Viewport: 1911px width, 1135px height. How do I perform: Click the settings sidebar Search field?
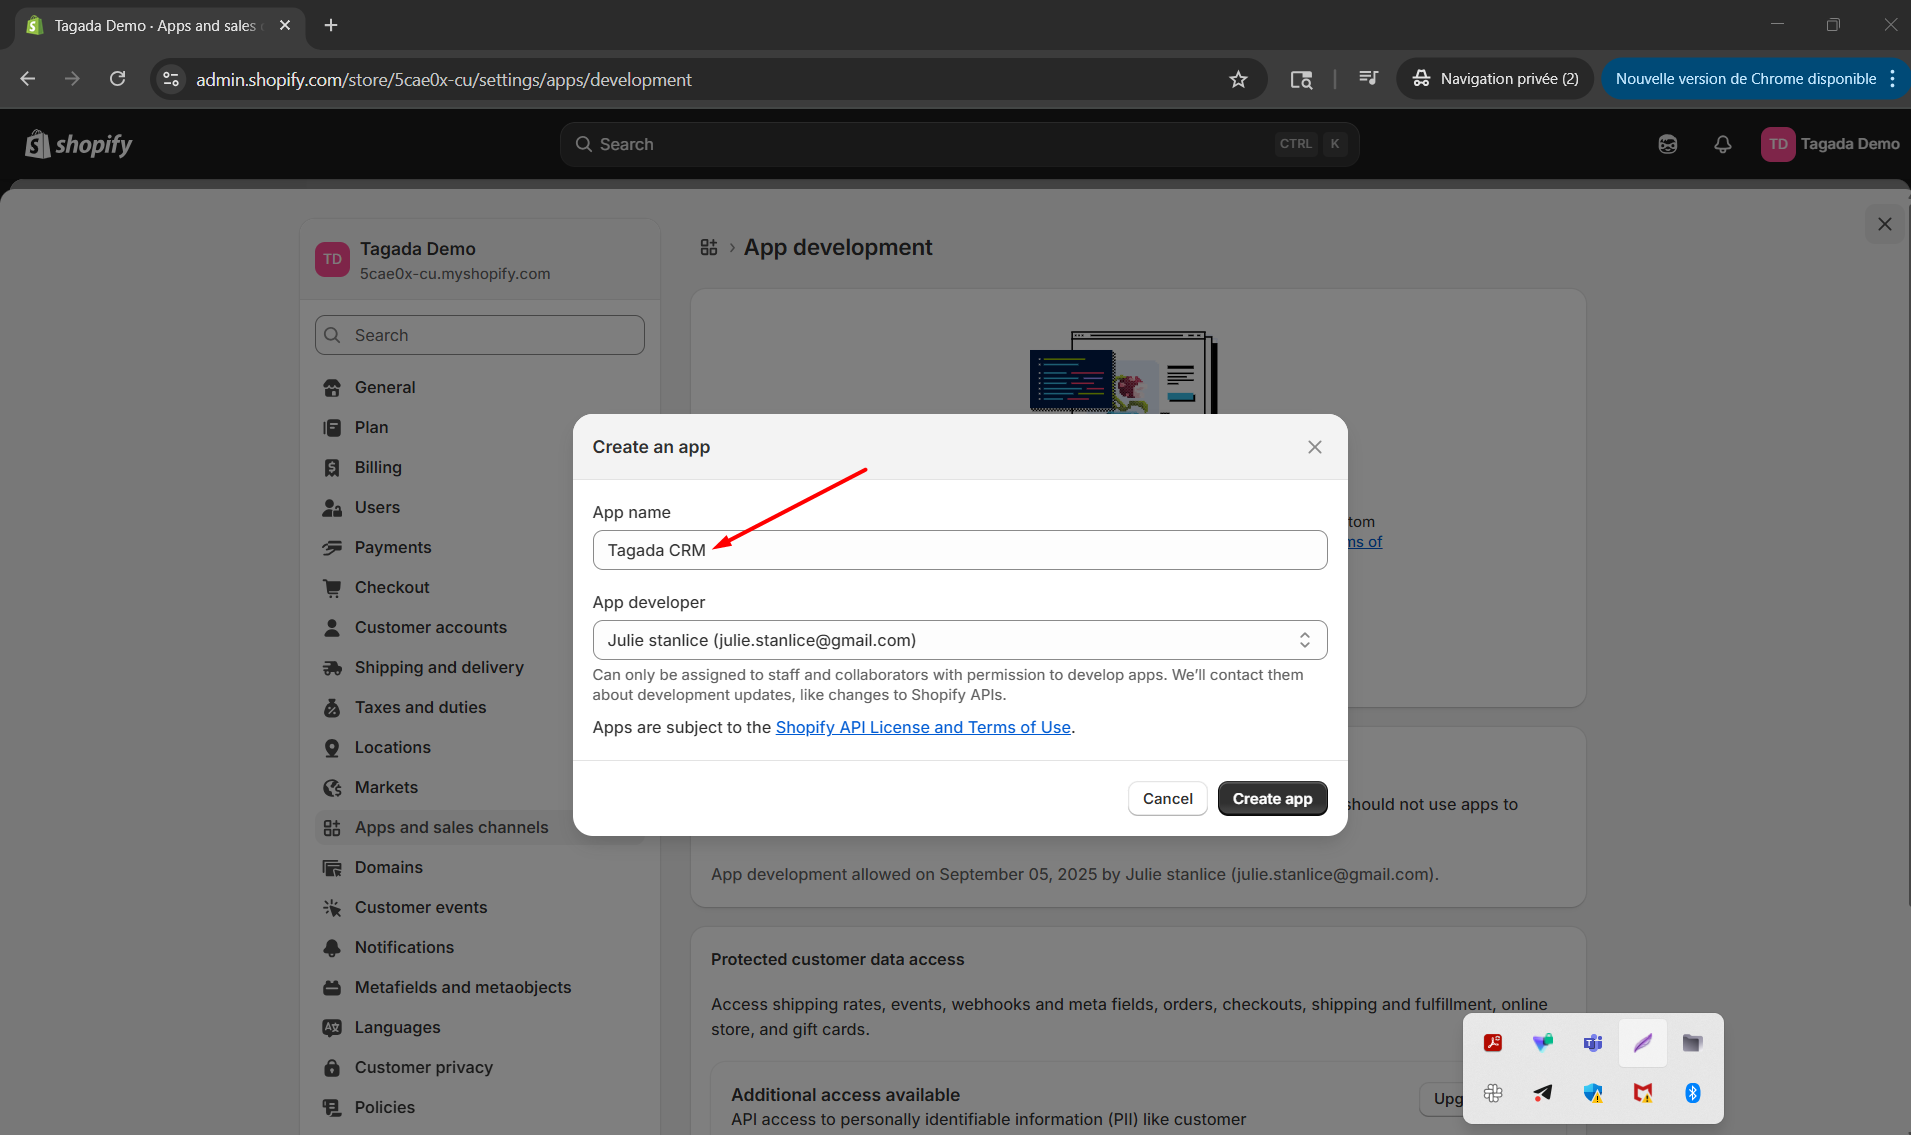[480, 335]
